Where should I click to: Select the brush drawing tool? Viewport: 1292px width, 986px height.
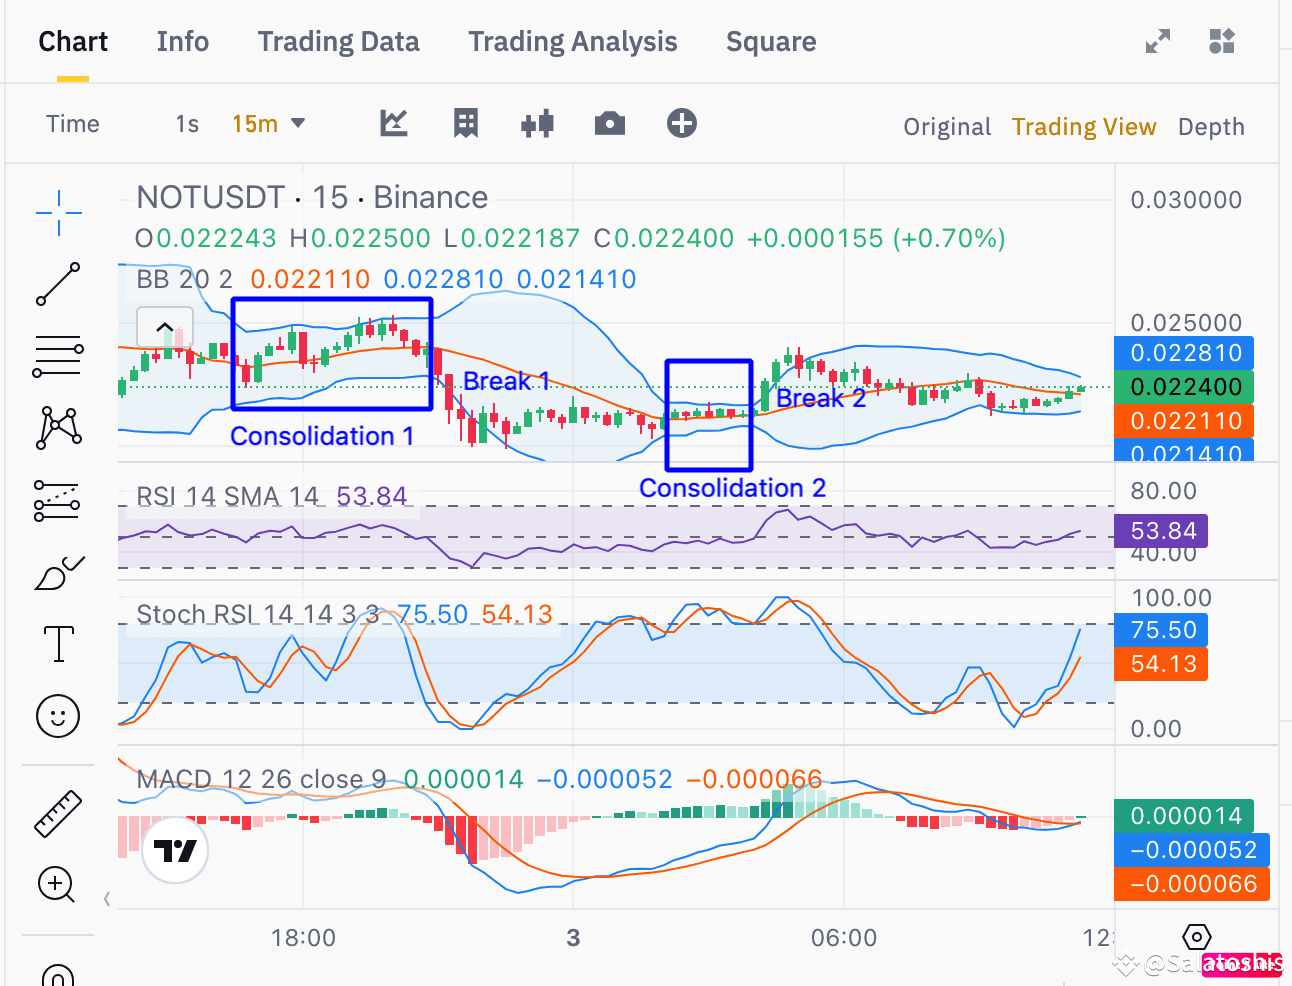pos(57,572)
